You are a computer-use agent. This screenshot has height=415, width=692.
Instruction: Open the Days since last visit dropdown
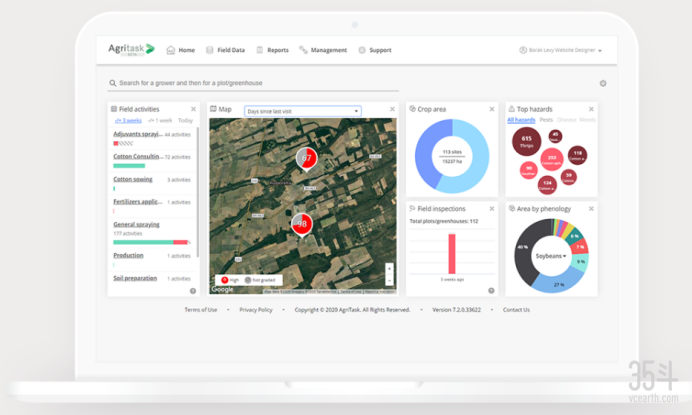(x=303, y=111)
